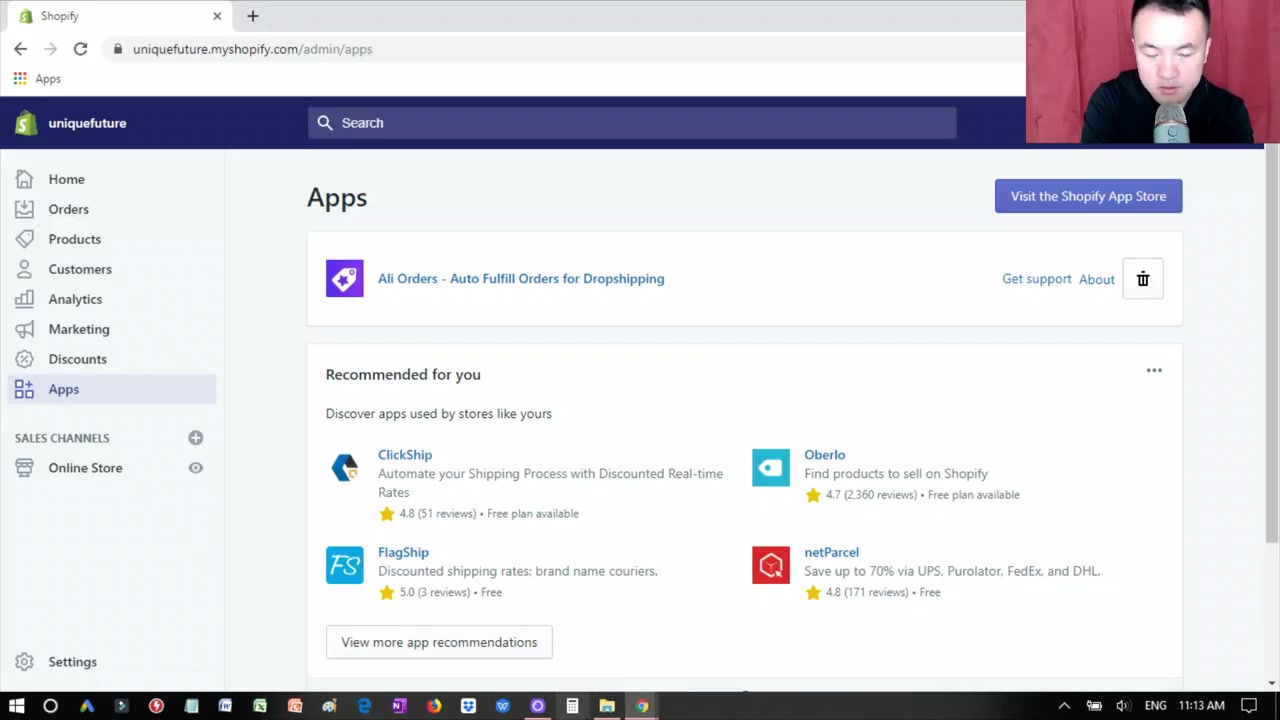Open the Windows Start menu
This screenshot has width=1280, height=720.
click(x=17, y=706)
